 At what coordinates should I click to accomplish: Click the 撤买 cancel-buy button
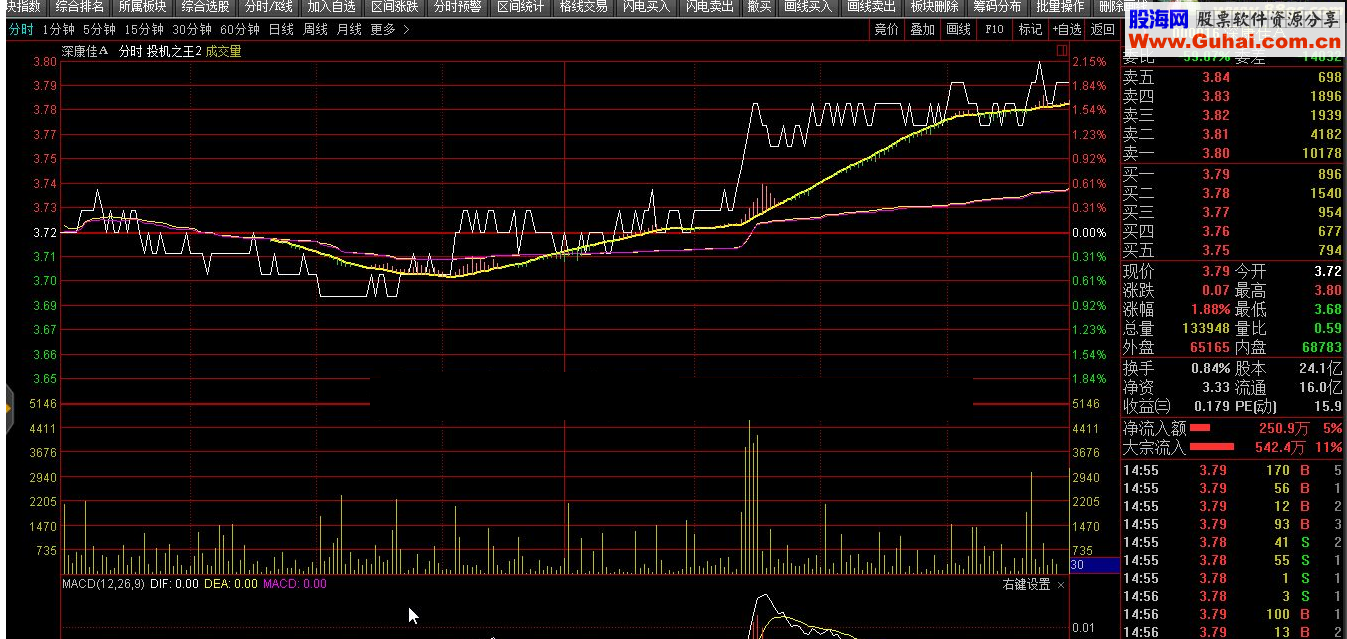click(760, 7)
